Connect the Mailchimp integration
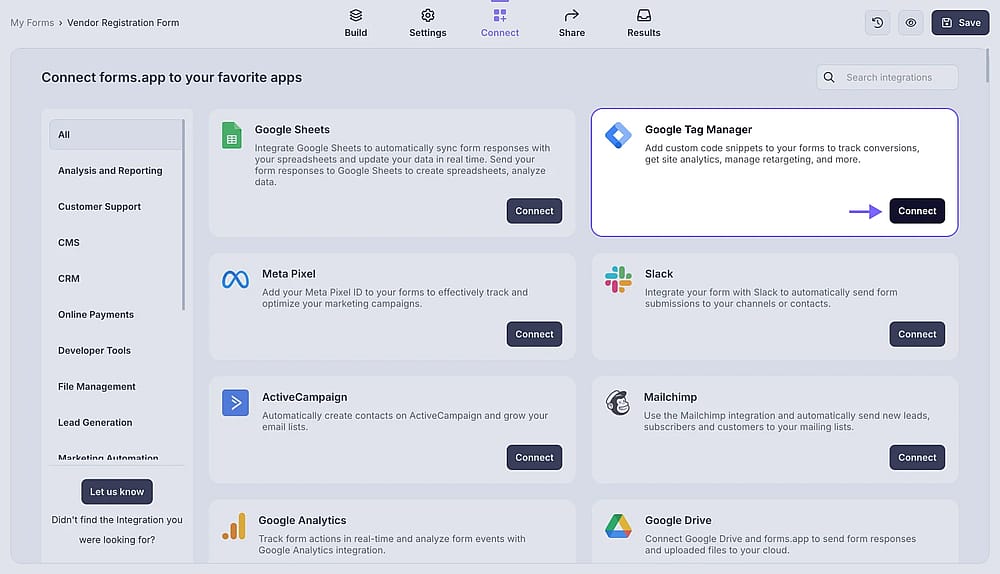 coord(917,457)
